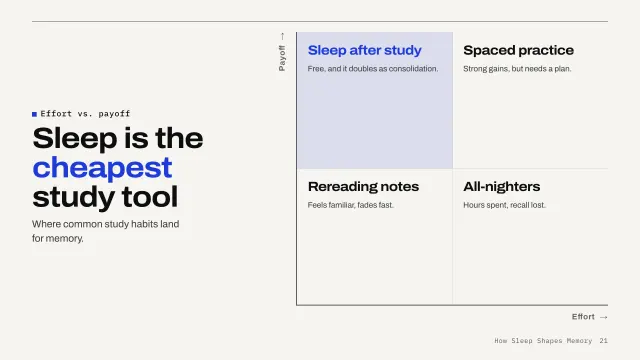The image size is (640, 360).
Task: Click the slide number 21
Action: click(x=603, y=340)
